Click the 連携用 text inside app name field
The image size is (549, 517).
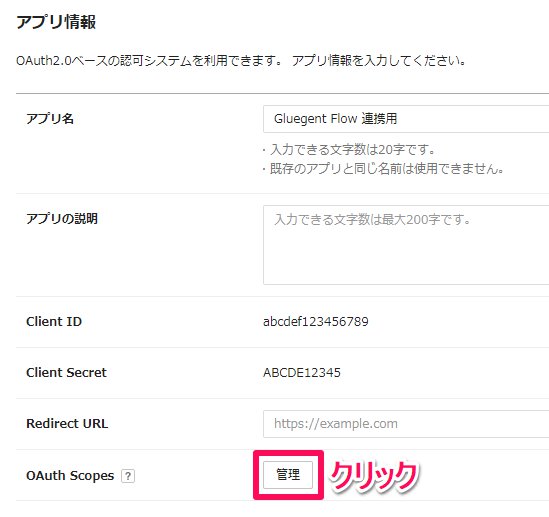tap(380, 119)
